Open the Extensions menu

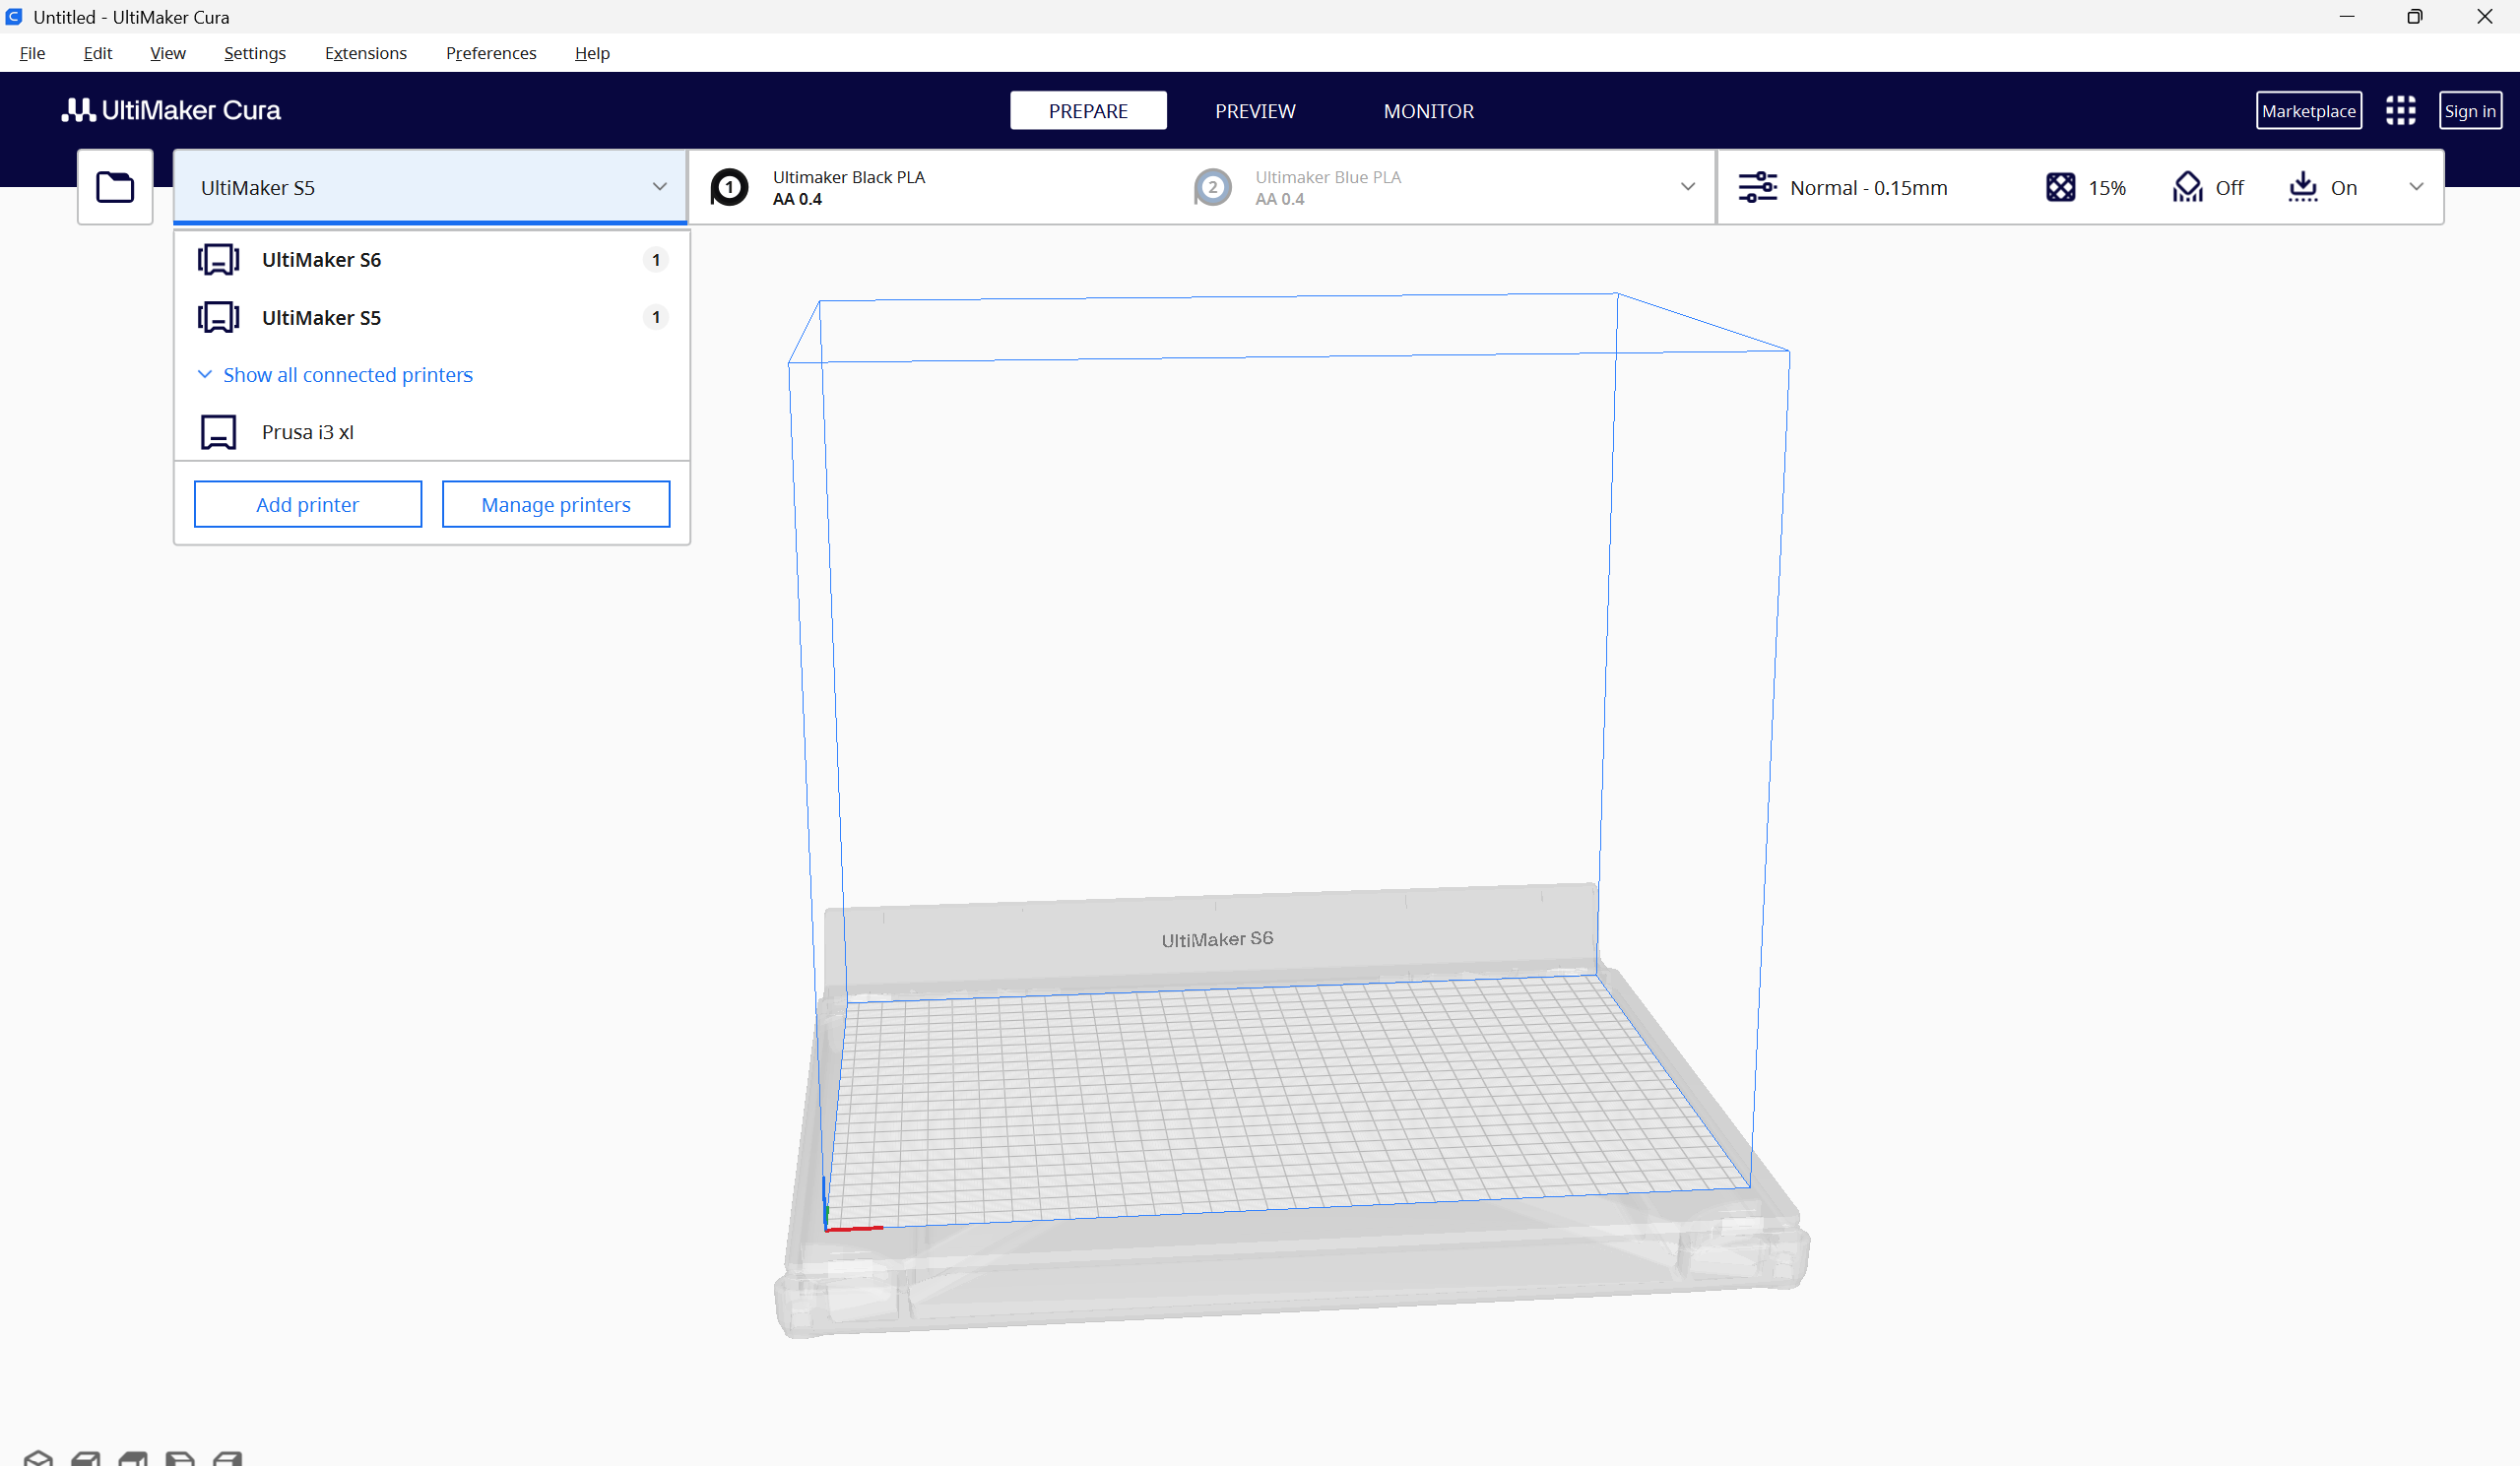click(x=366, y=53)
